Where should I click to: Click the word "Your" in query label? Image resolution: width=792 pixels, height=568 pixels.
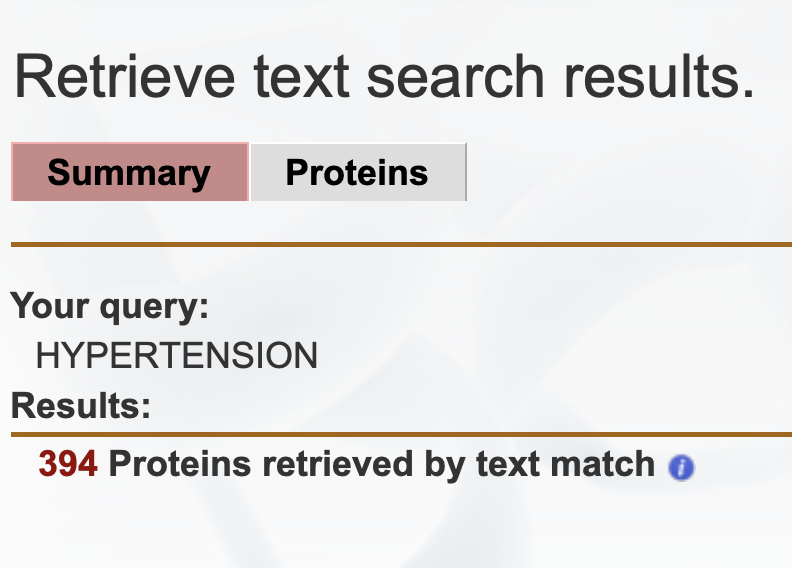50,306
